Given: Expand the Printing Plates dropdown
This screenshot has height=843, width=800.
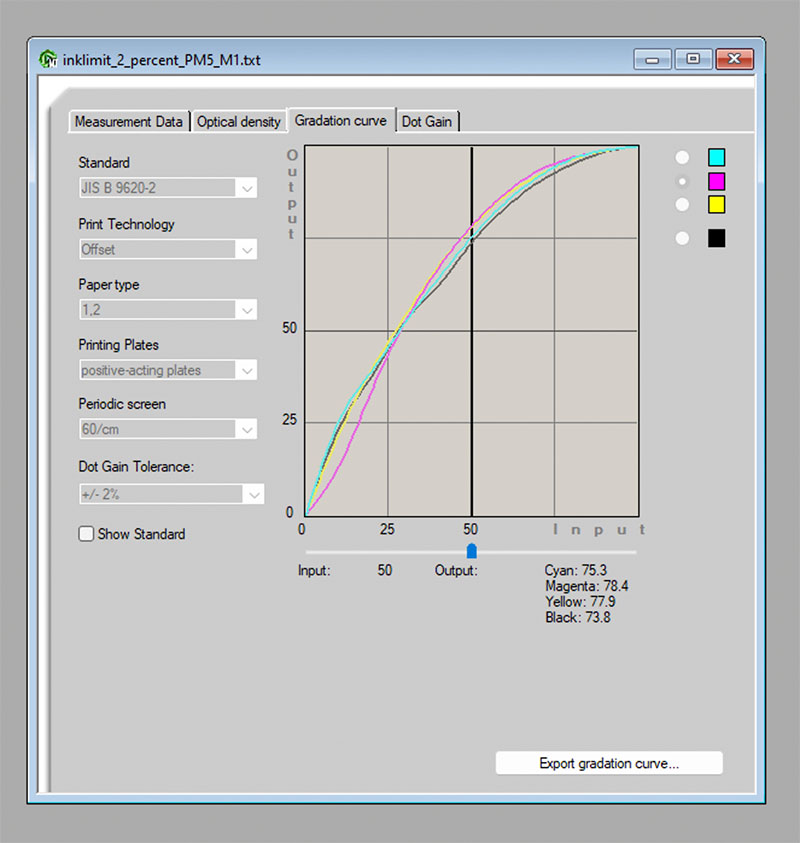Looking at the screenshot, I should pyautogui.click(x=247, y=370).
